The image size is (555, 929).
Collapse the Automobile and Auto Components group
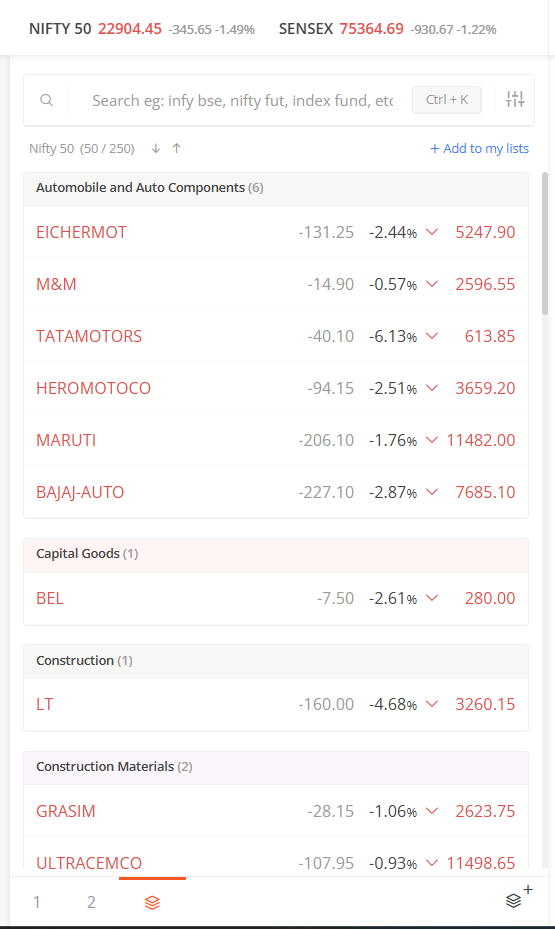(276, 188)
